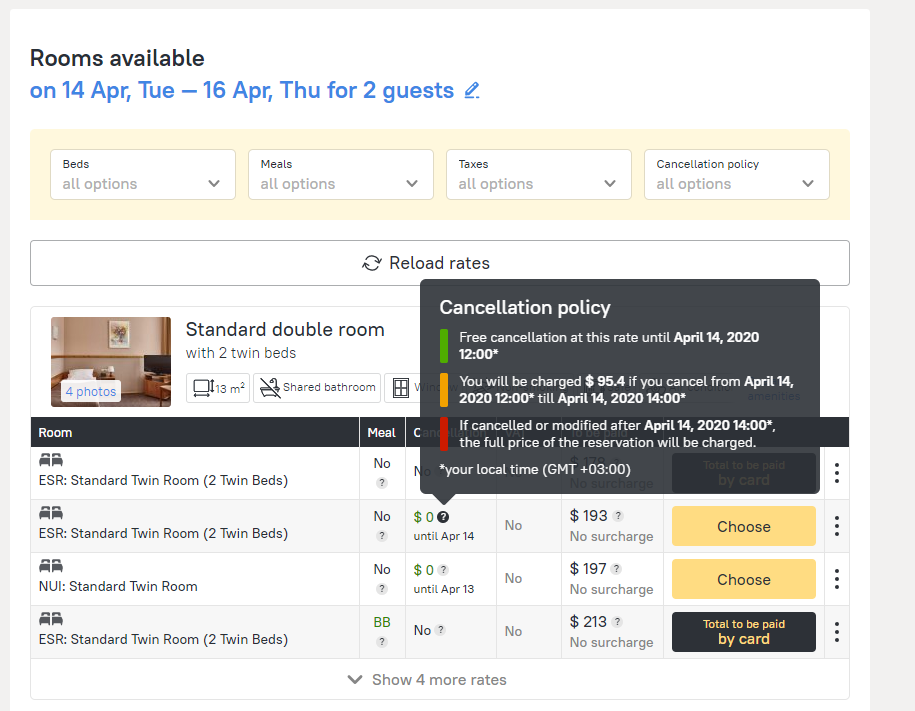The width and height of the screenshot is (915, 711).
Task: Choose the $193 ESR twin room rate
Action: tap(743, 526)
